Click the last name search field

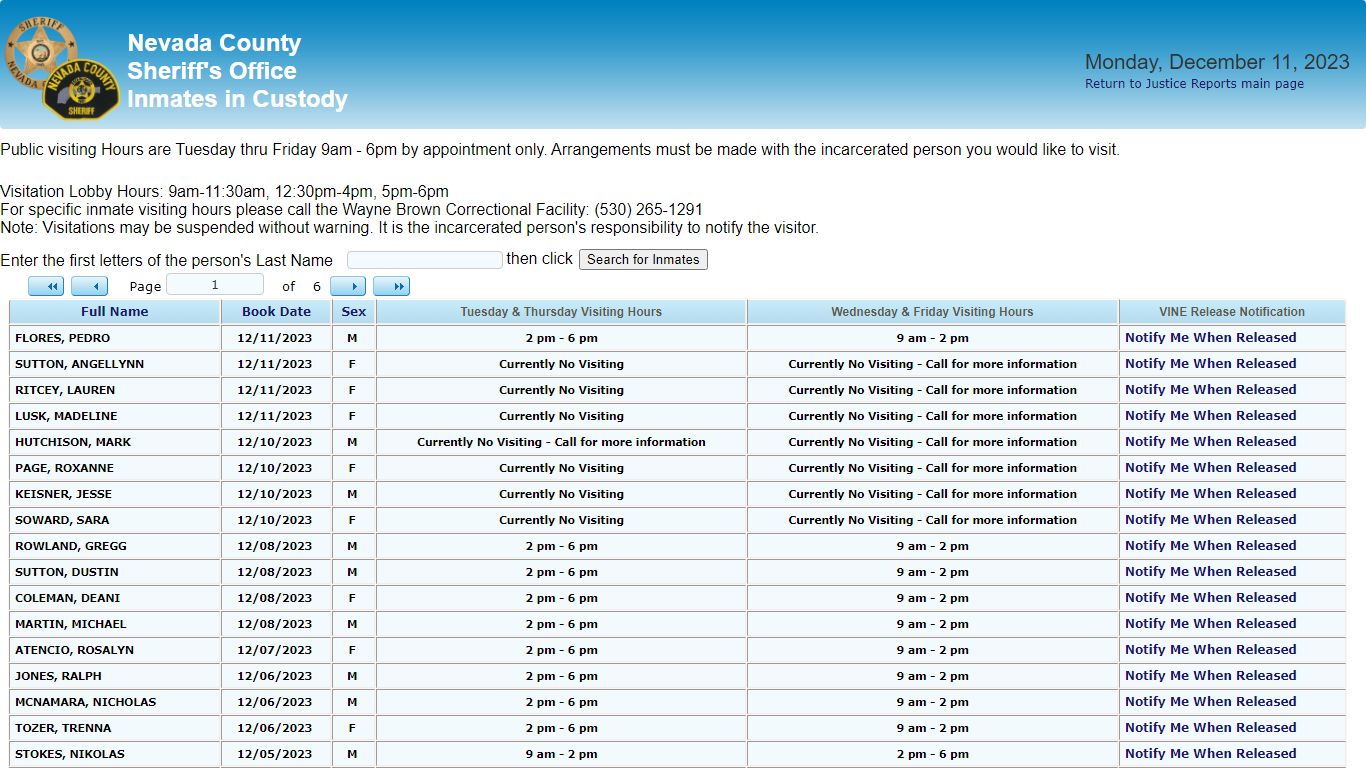coord(425,260)
